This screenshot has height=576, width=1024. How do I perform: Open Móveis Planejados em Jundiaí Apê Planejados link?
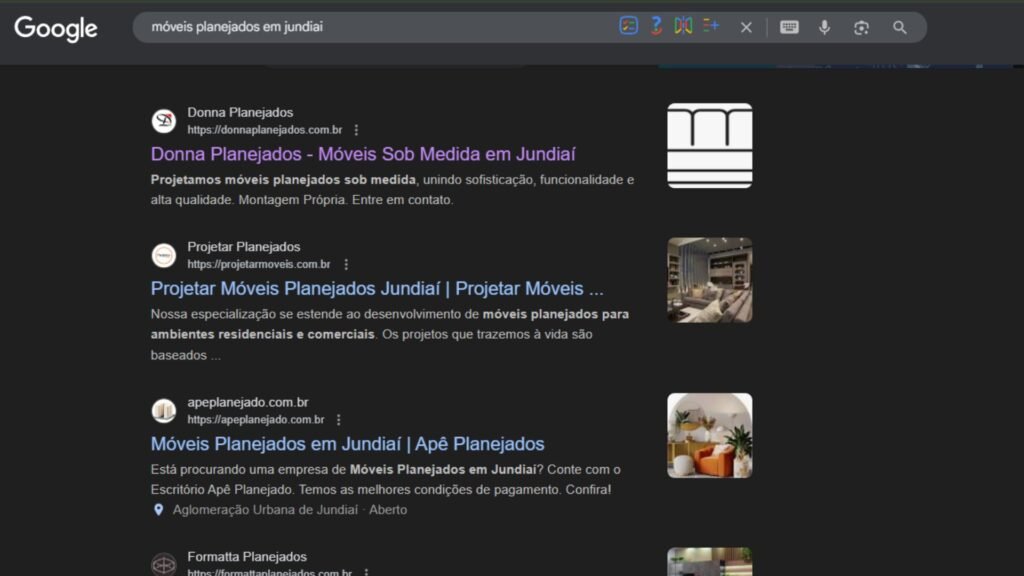(x=347, y=444)
